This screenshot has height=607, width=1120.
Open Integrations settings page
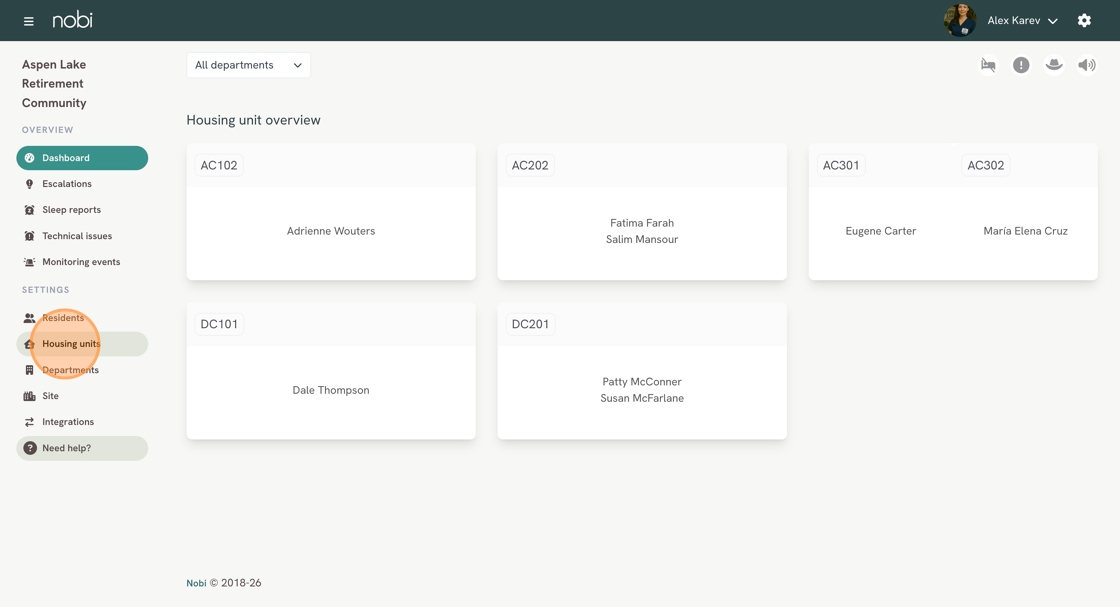(x=68, y=422)
